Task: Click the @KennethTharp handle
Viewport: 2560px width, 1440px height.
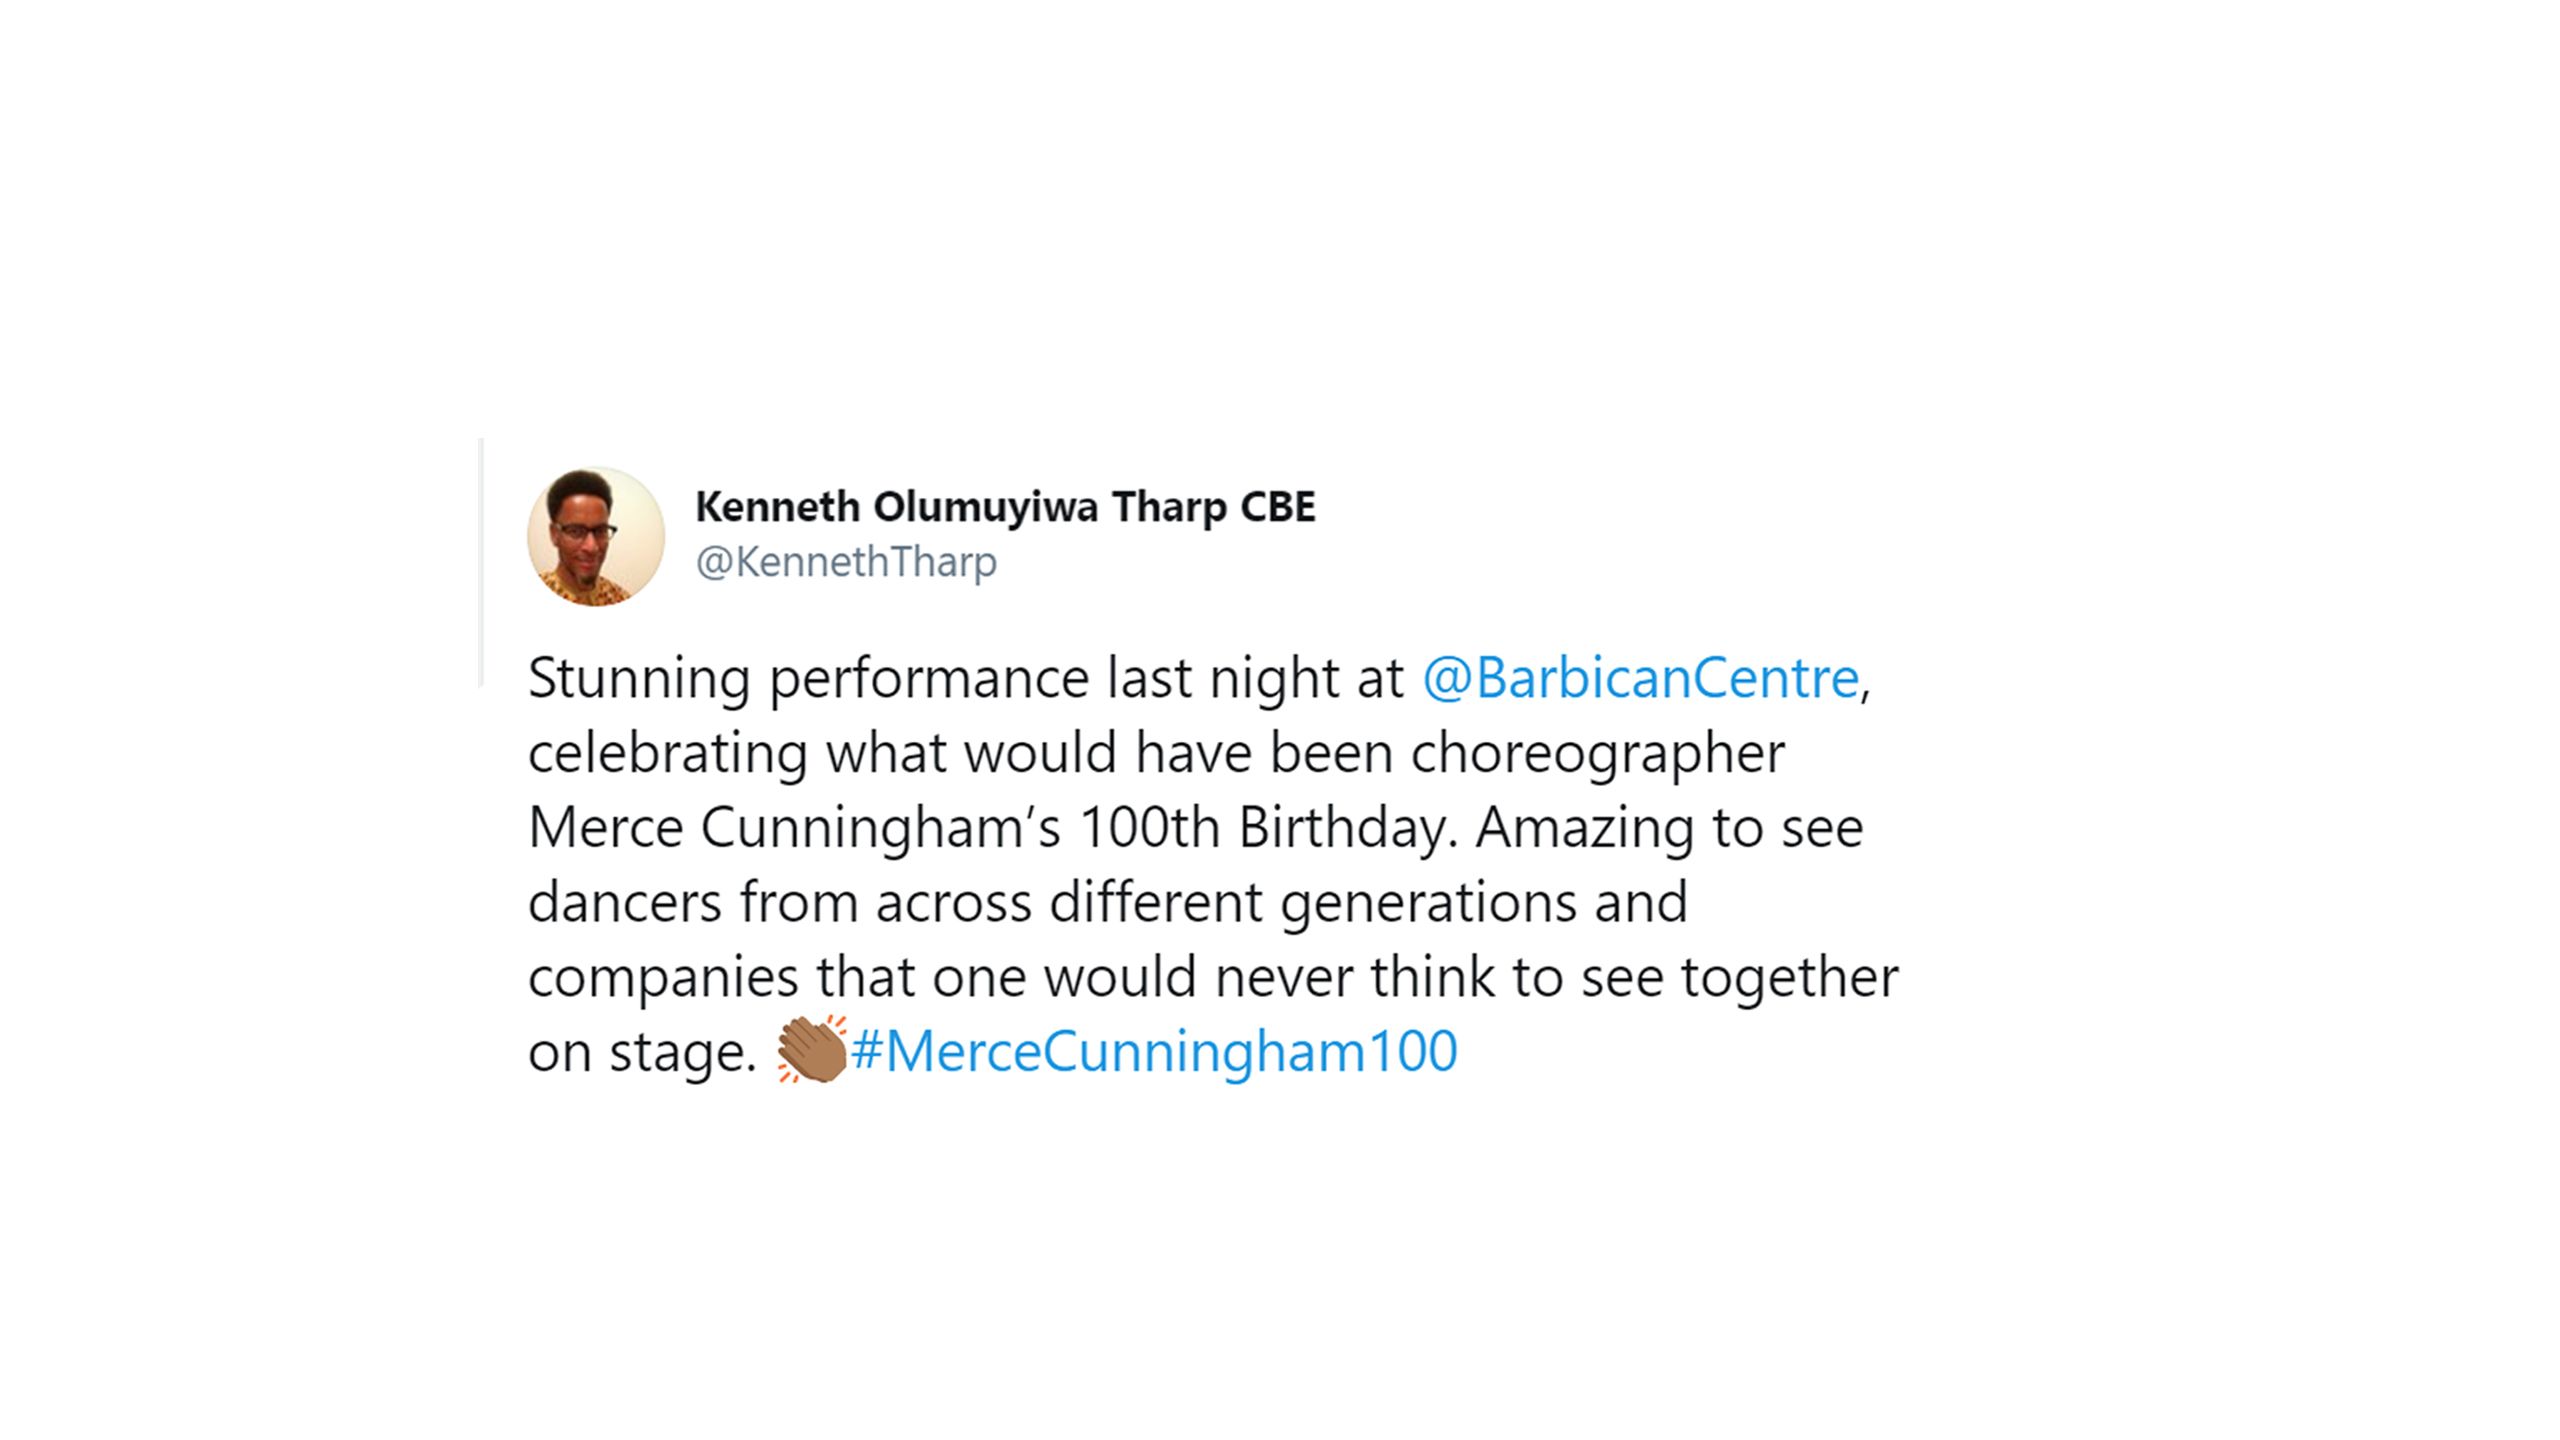Action: (846, 562)
